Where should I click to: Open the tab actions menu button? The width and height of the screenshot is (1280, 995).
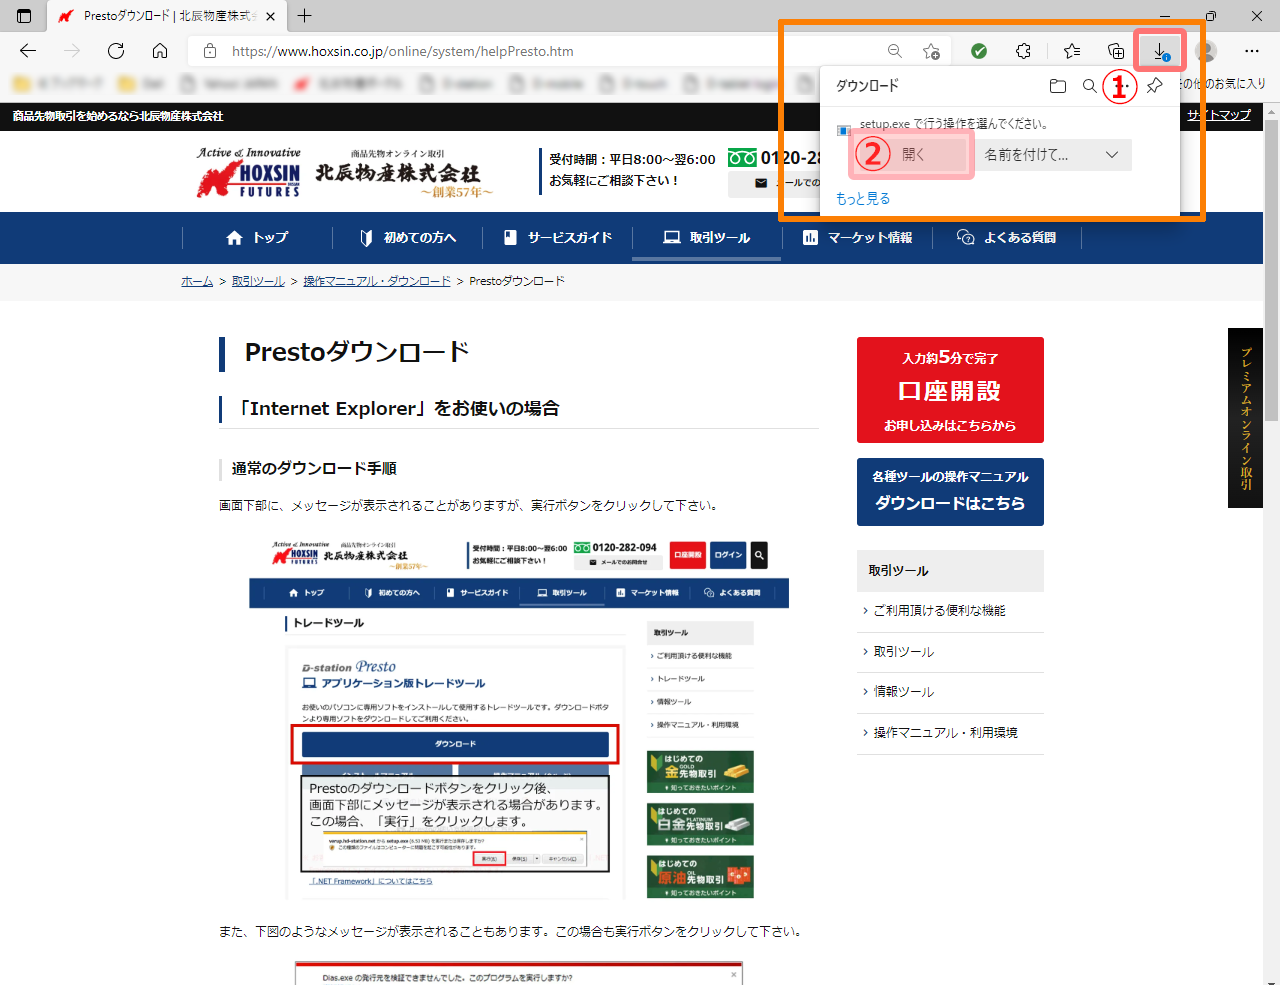pos(24,16)
